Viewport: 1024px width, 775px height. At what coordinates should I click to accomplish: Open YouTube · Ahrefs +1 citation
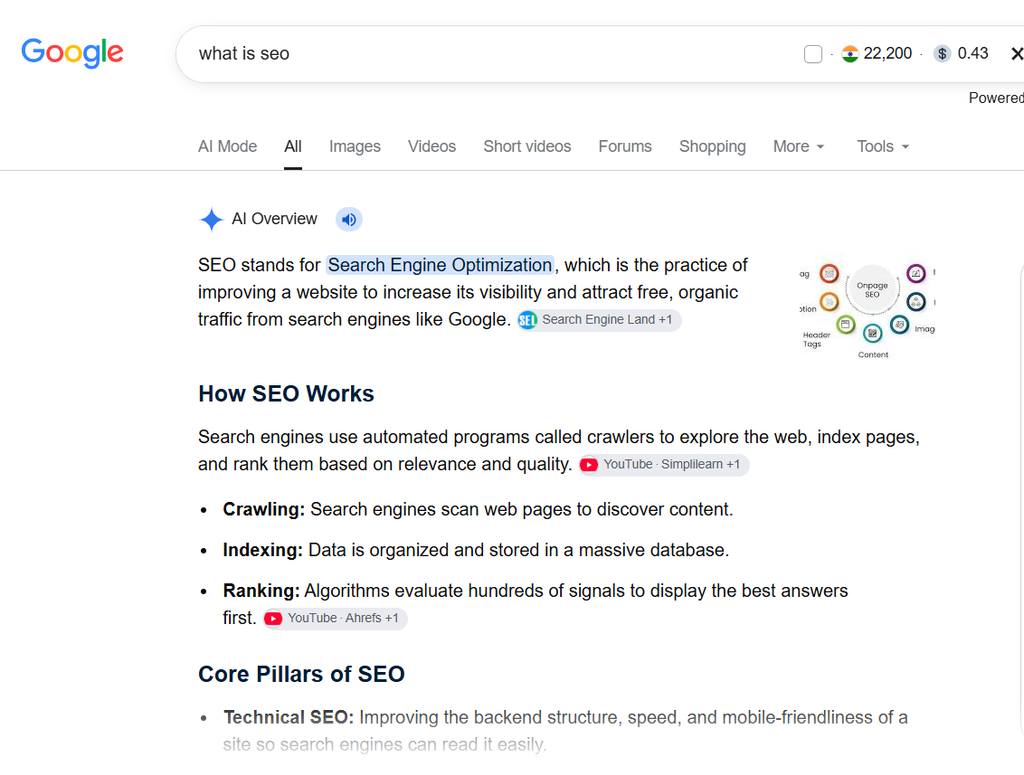tap(335, 618)
